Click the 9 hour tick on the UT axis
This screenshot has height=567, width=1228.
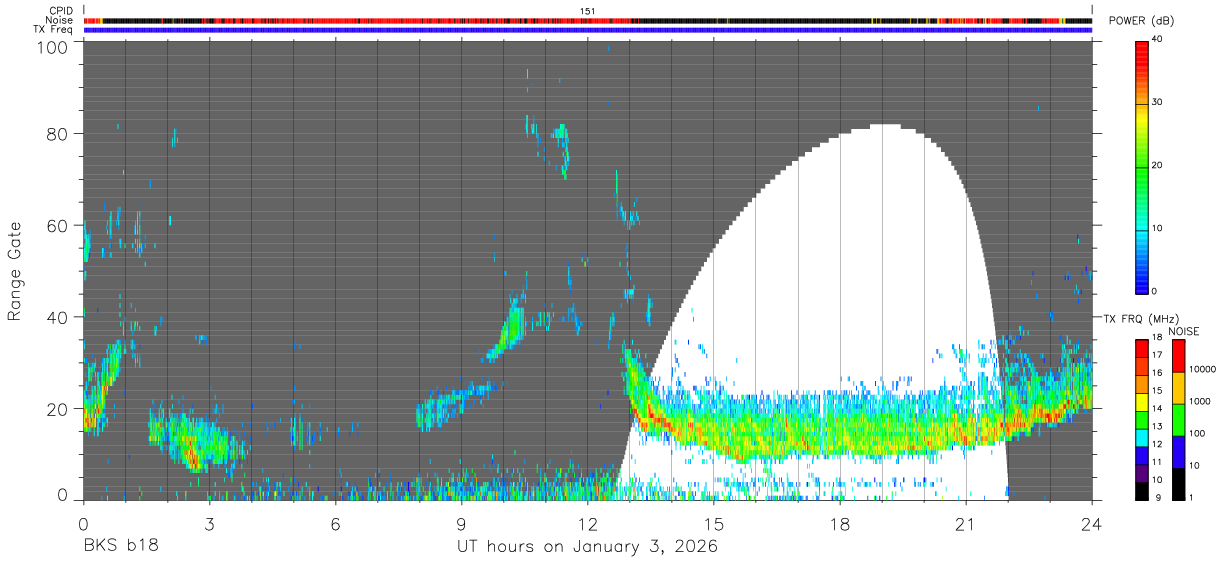pyautogui.click(x=462, y=522)
